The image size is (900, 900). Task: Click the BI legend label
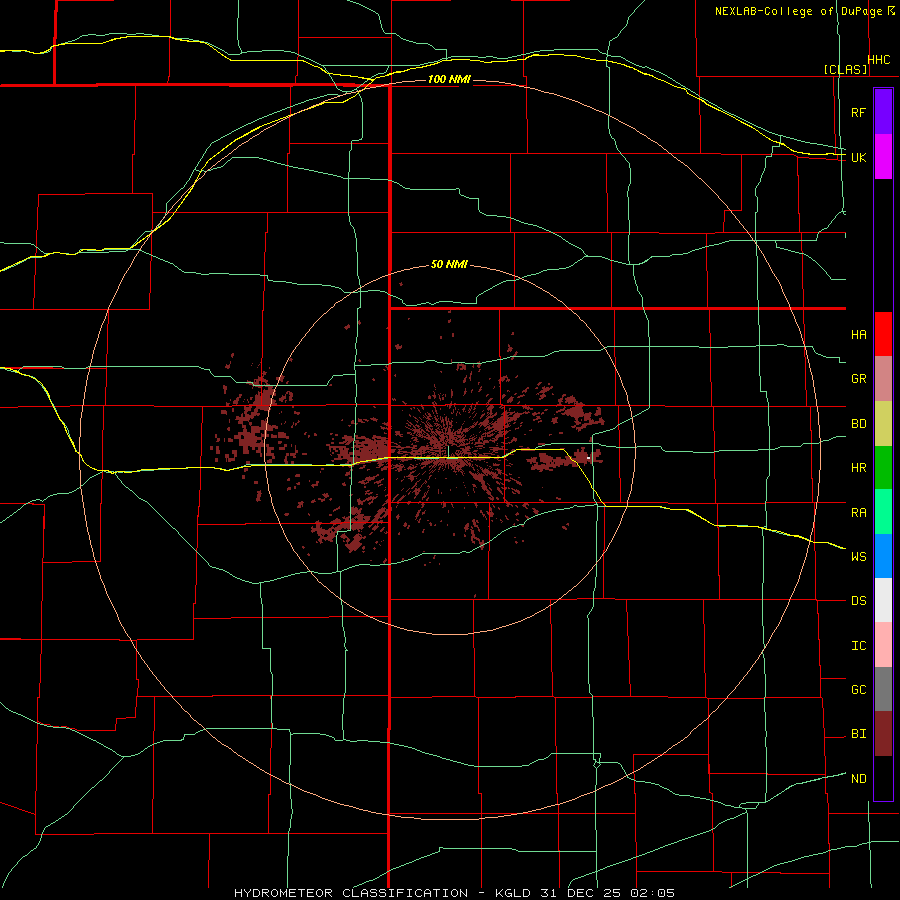[x=858, y=734]
